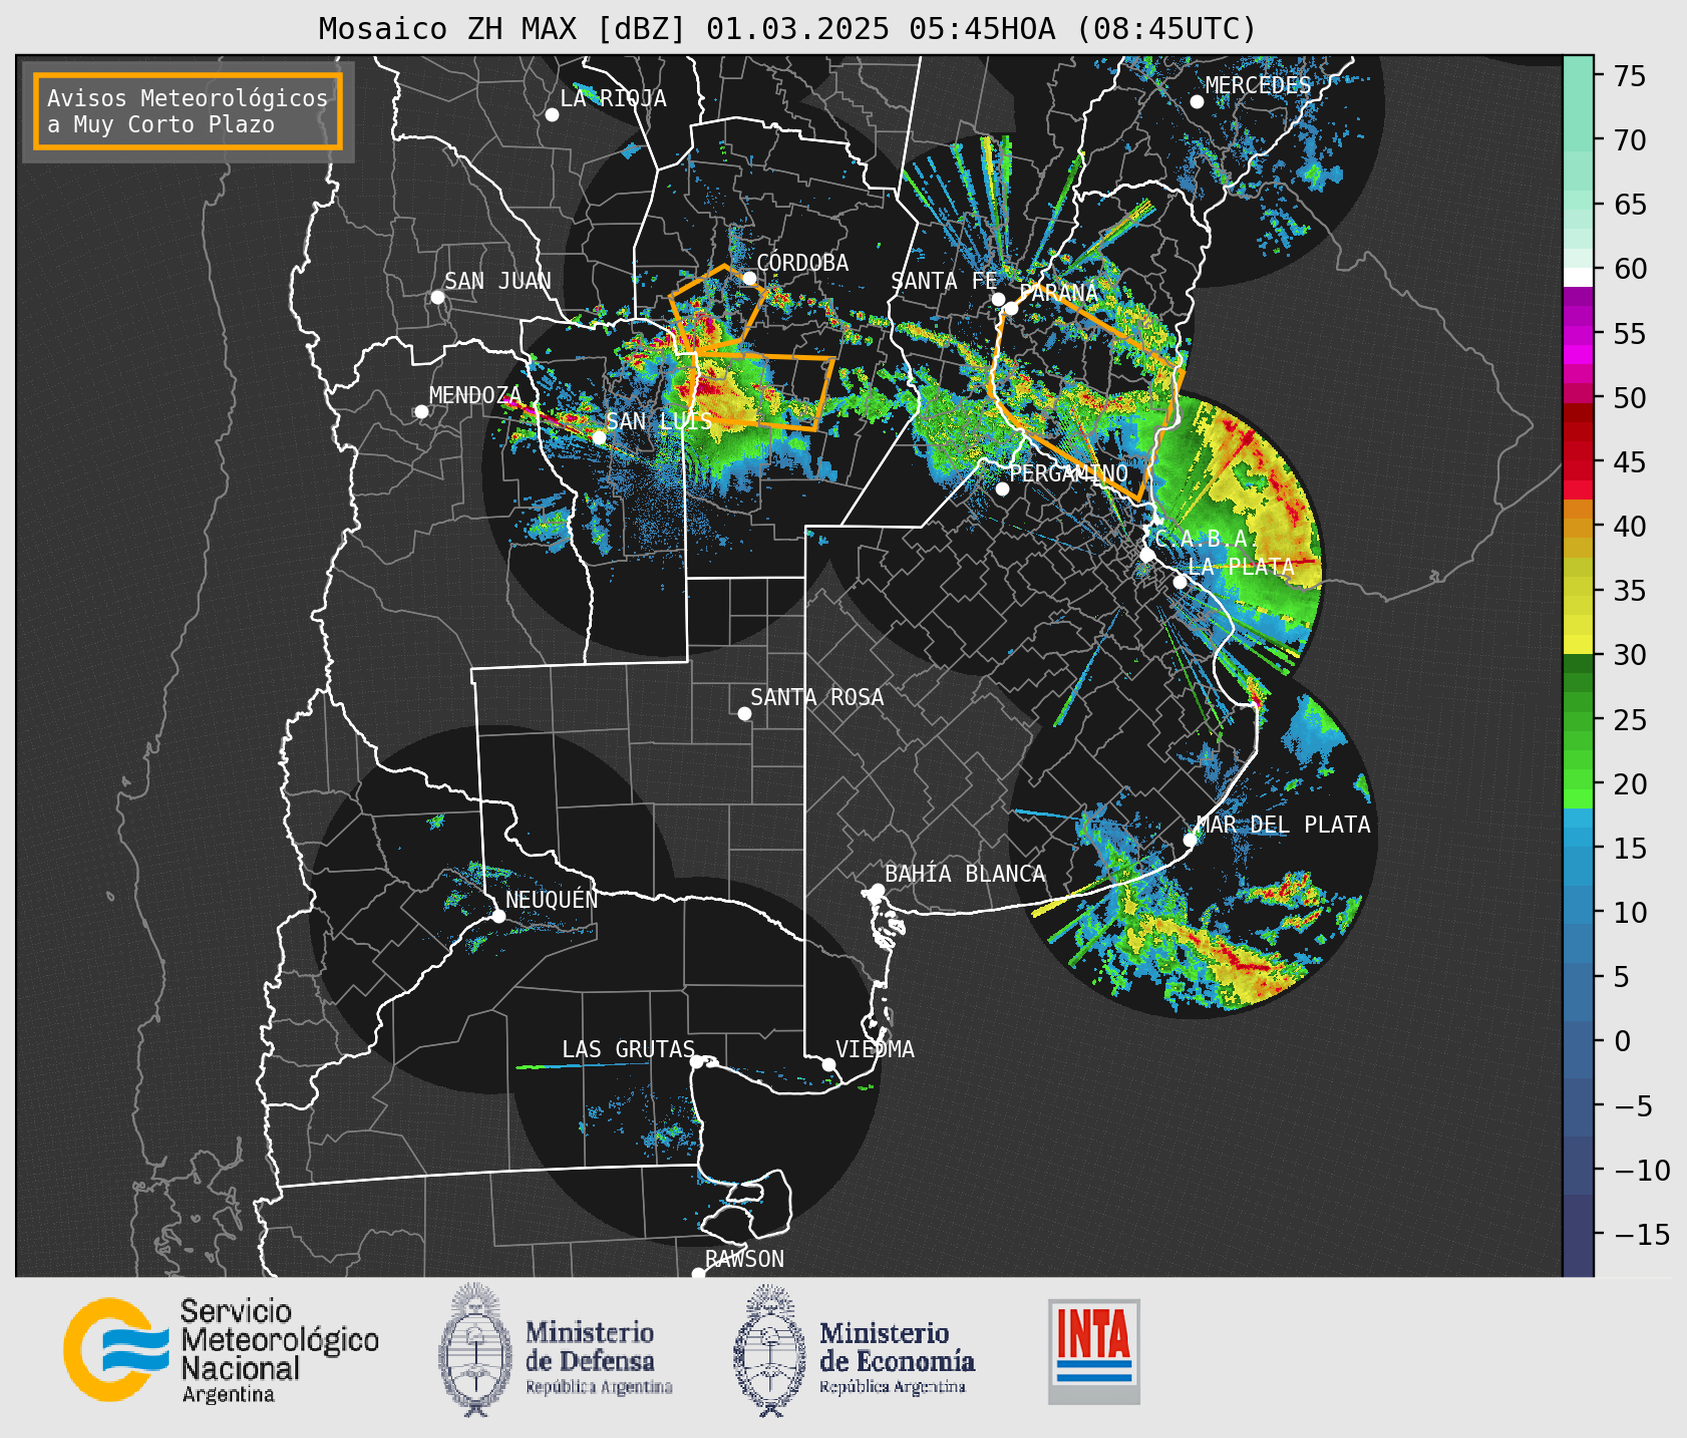
Task: Click the Argentina text under Servicio Meteorológico Nacional
Action: (x=228, y=1395)
